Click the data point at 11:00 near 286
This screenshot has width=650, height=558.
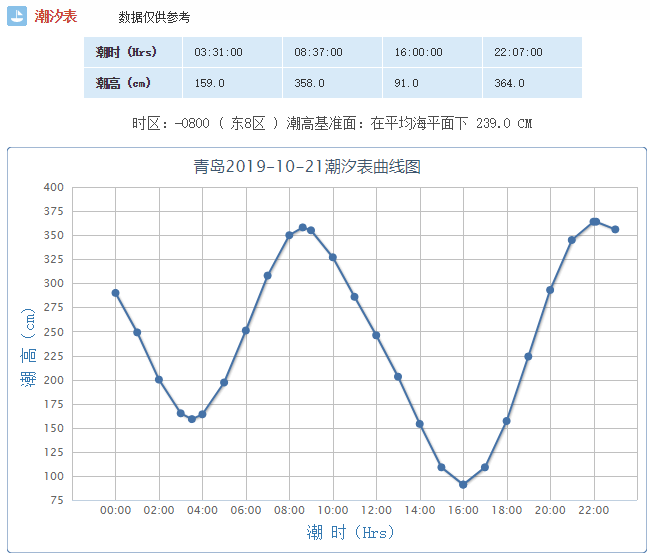coord(354,297)
